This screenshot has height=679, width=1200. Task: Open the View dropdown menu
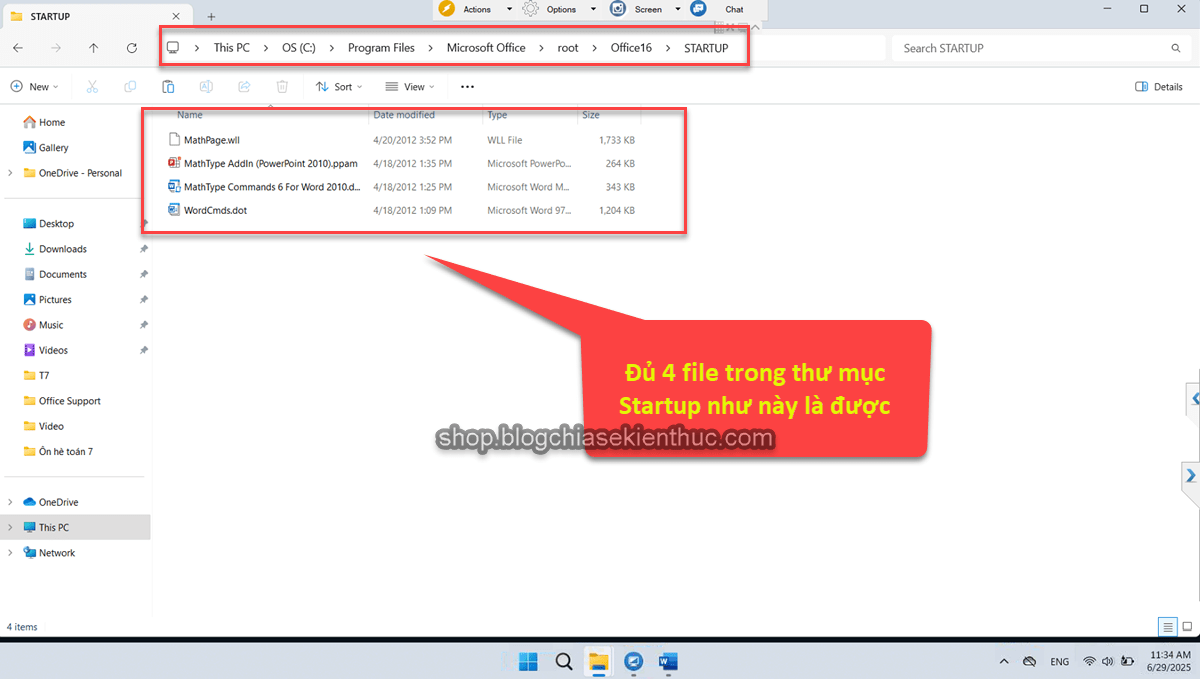410,87
